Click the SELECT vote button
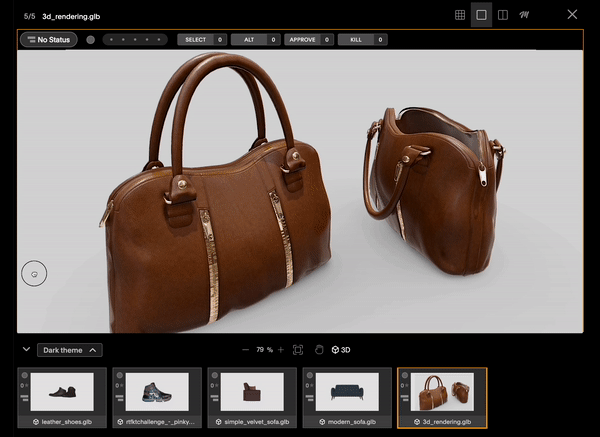Screen dimensions: 600x437 pyautogui.click(x=202, y=39)
